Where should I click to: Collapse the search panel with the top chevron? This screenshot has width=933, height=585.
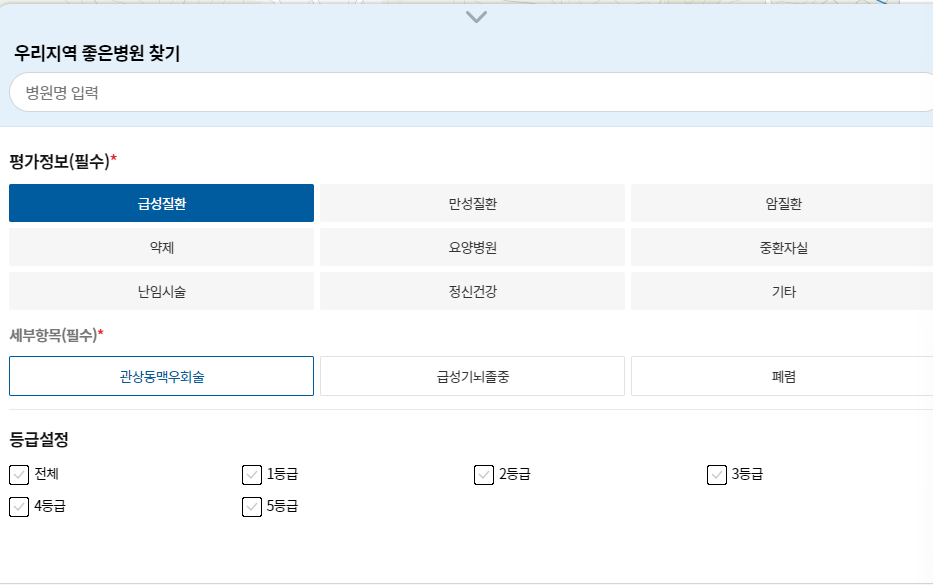coord(476,17)
